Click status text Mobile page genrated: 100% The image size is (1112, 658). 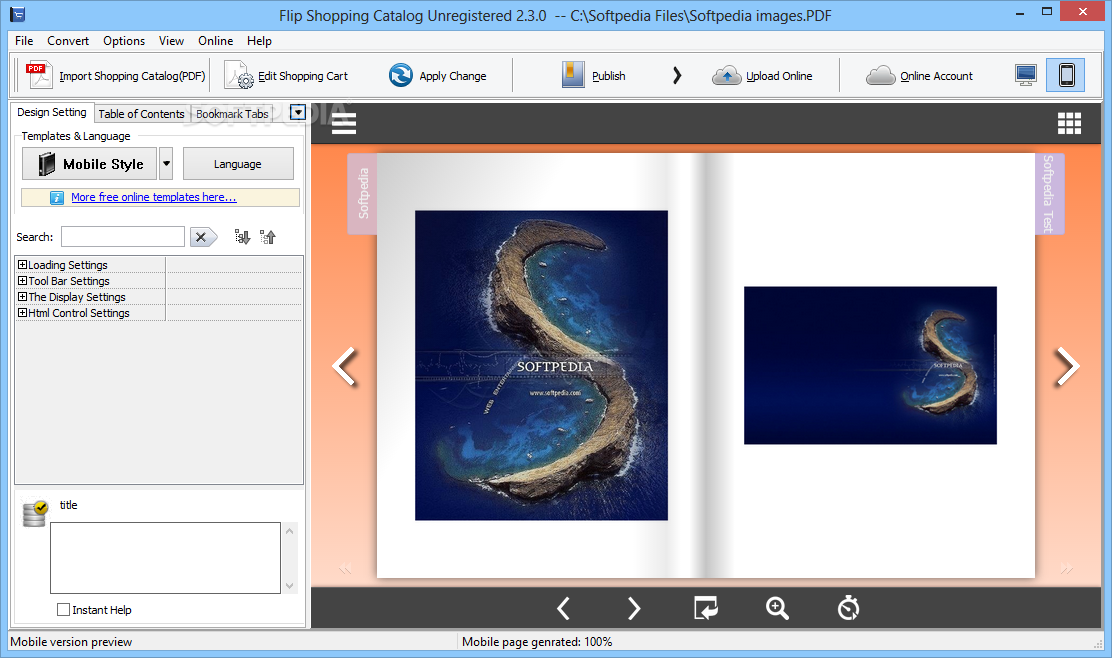[x=537, y=642]
